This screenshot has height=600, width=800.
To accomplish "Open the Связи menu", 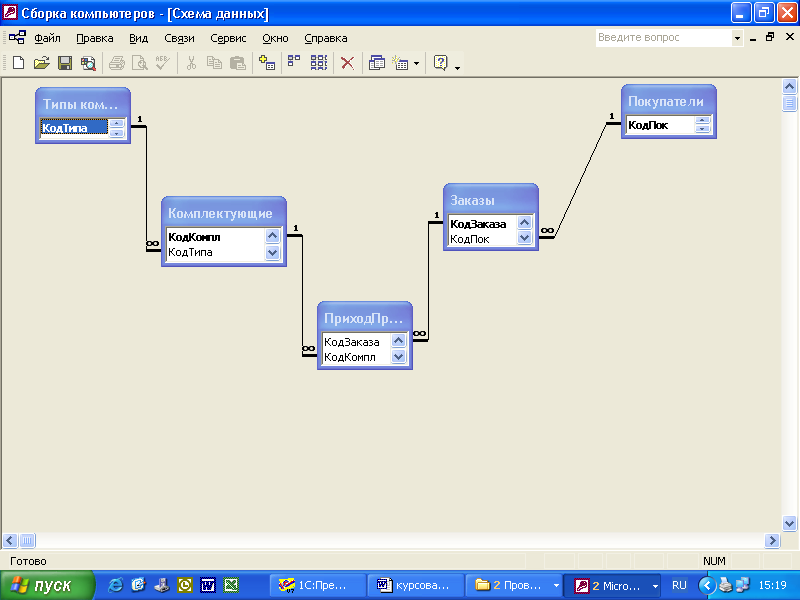I will [x=180, y=38].
